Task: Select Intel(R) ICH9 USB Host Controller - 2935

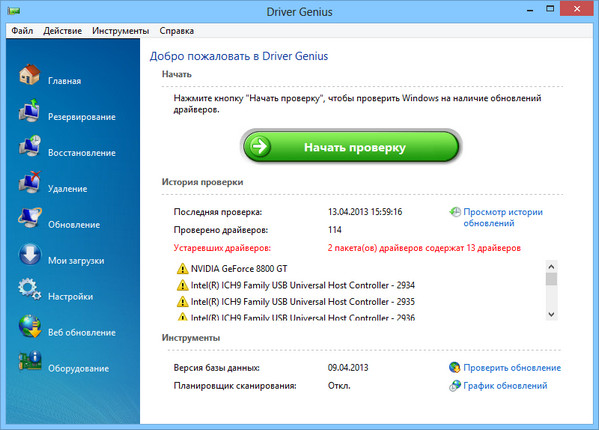Action: [303, 302]
